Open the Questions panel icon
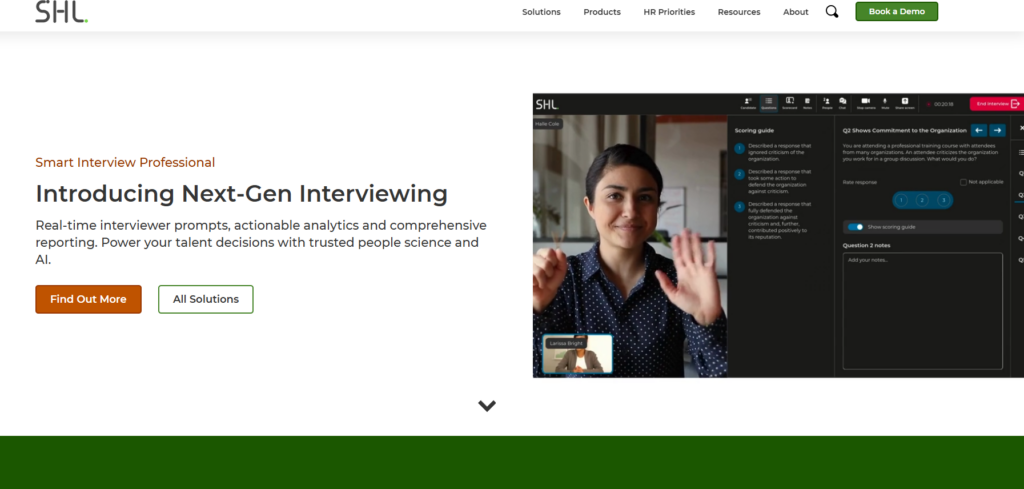1024x489 pixels. pyautogui.click(x=769, y=103)
